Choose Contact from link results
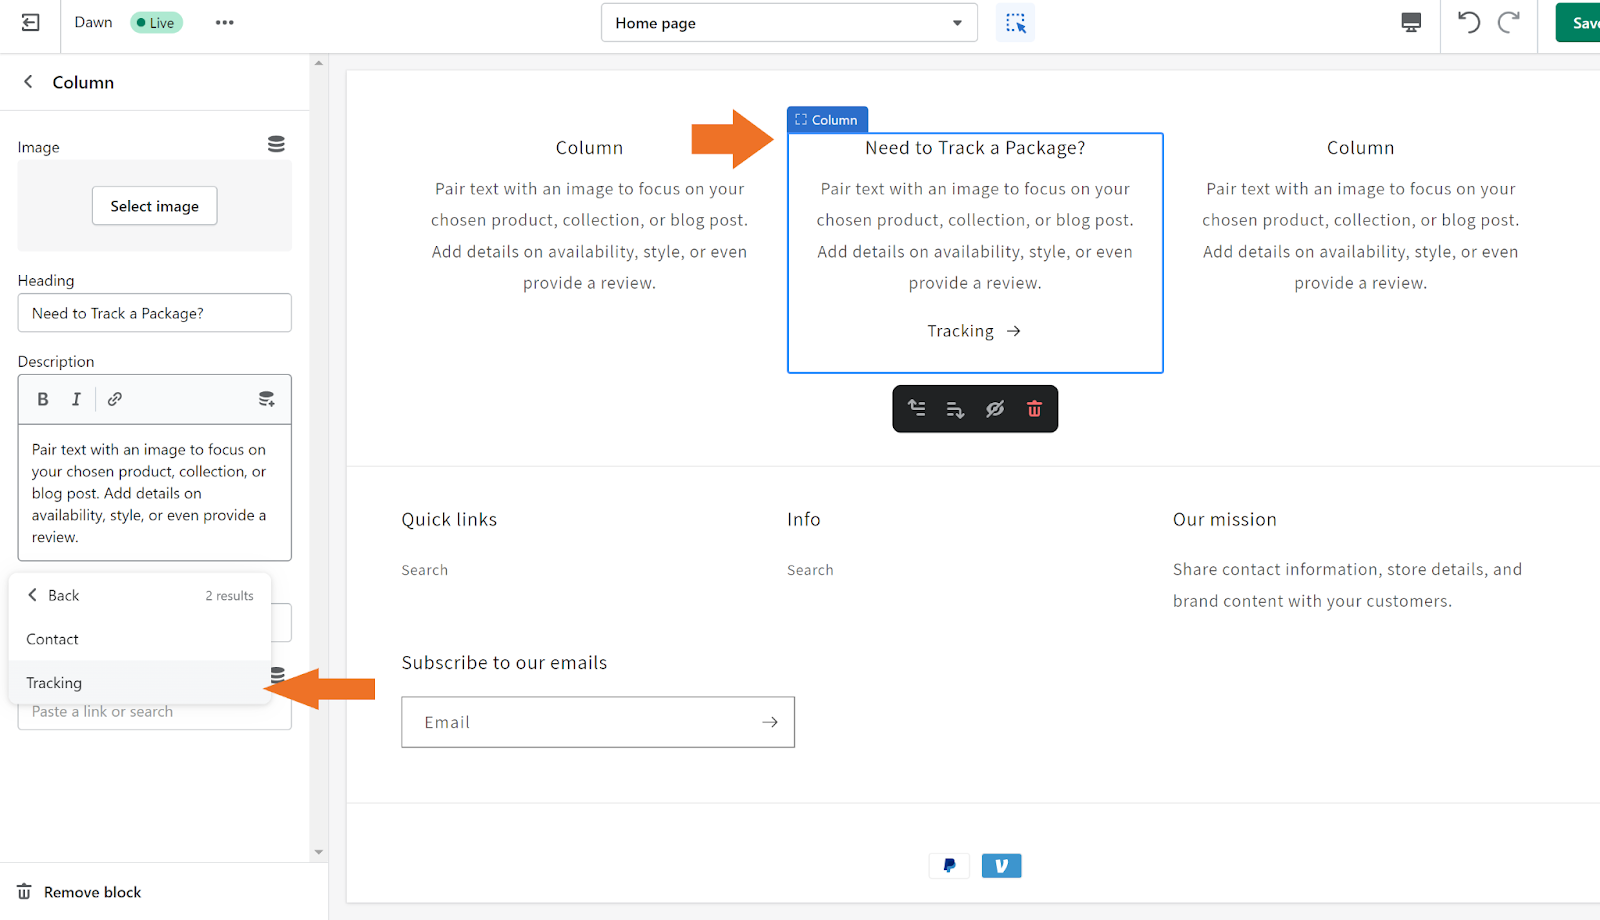 (x=140, y=639)
